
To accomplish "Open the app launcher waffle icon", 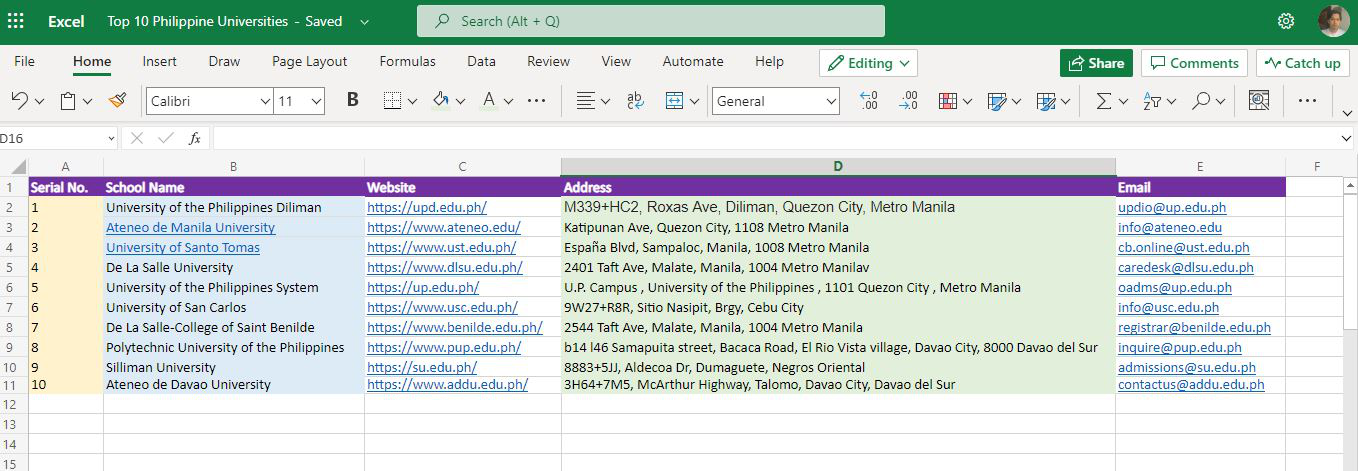I will point(16,21).
